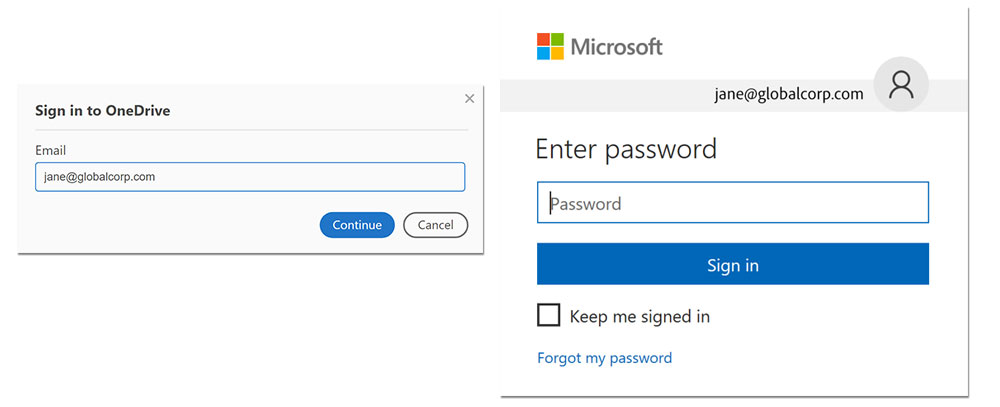Click the 'Enter password' heading
Image resolution: width=1000 pixels, height=407 pixels.
pos(626,149)
